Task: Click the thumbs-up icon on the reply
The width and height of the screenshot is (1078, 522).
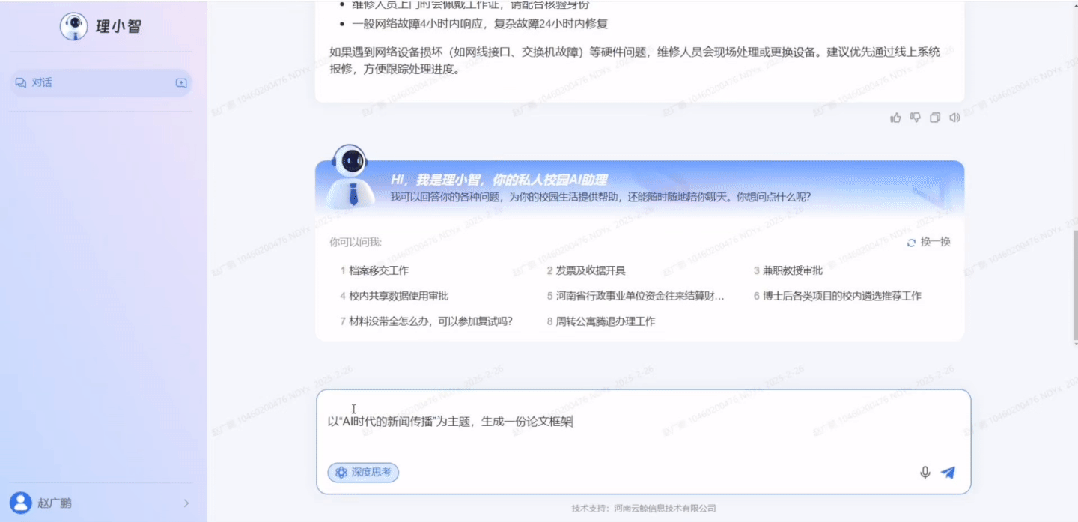Action: [896, 117]
